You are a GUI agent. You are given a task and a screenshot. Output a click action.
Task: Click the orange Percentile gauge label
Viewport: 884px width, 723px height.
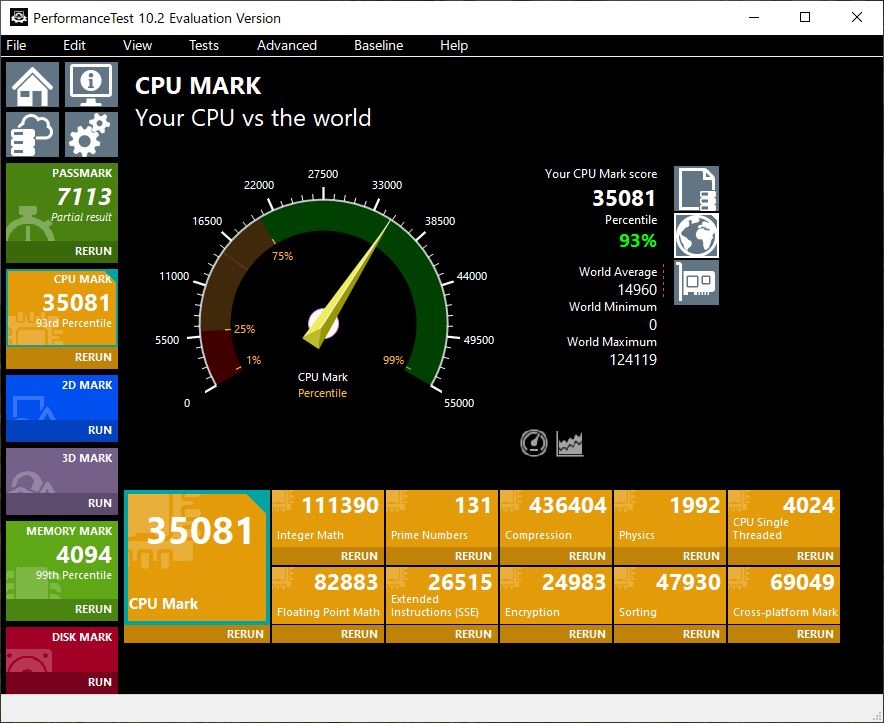(322, 393)
